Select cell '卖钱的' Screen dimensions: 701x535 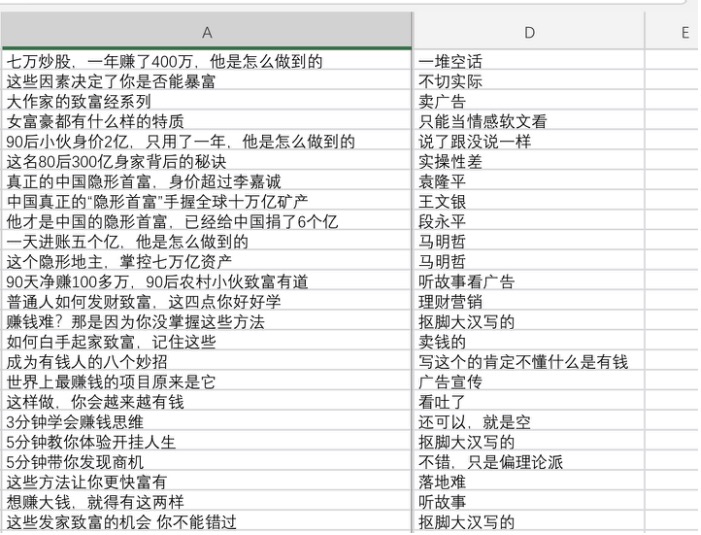(x=528, y=341)
